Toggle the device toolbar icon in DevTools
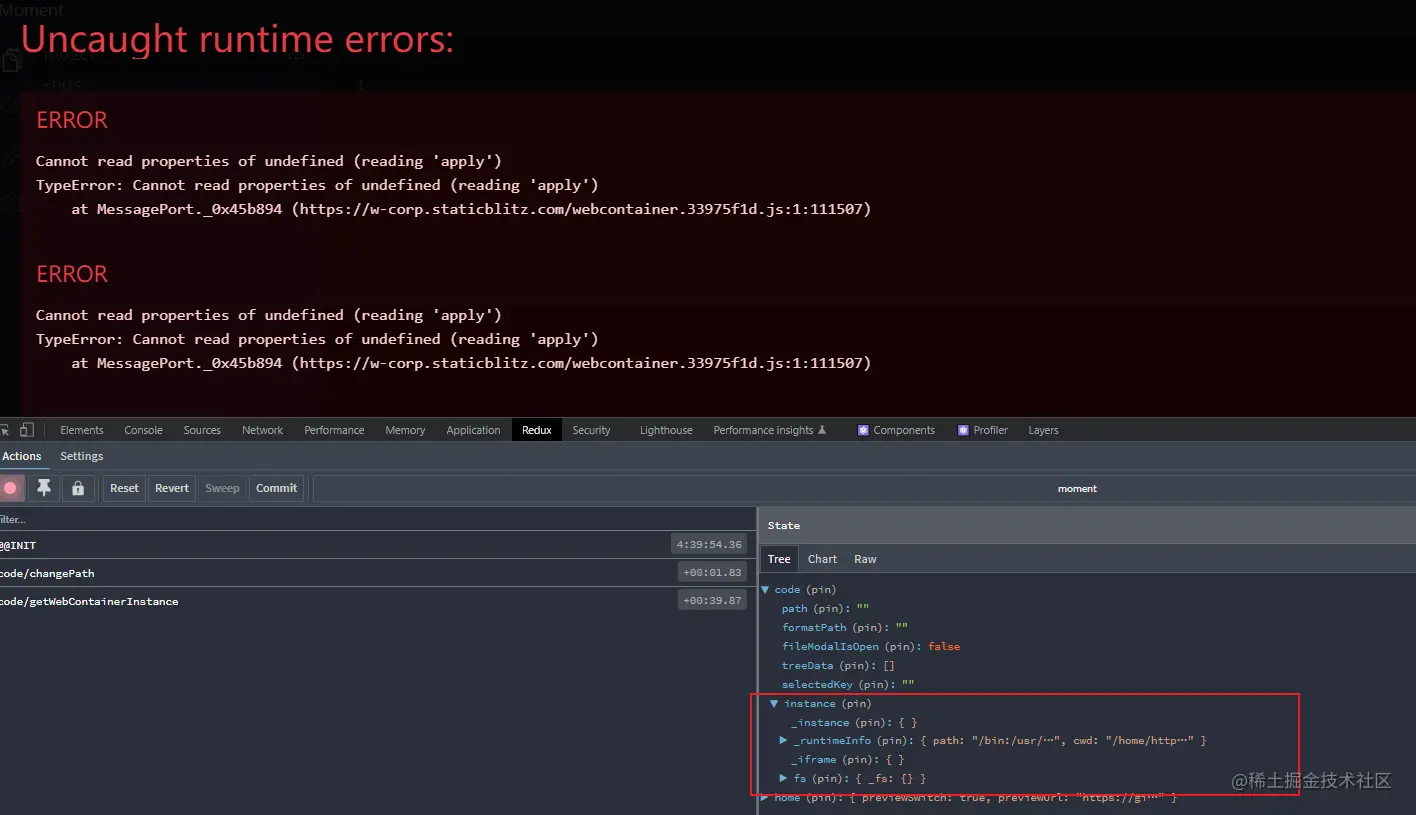 pos(27,430)
